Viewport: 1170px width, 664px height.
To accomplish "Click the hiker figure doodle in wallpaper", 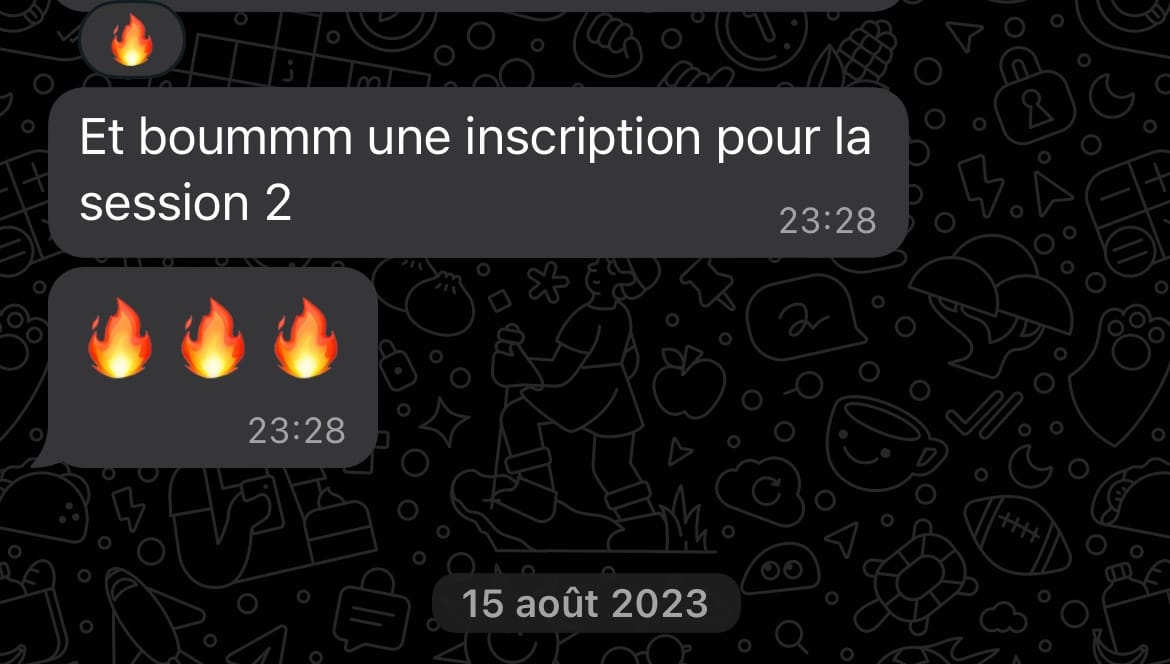I will pos(575,403).
